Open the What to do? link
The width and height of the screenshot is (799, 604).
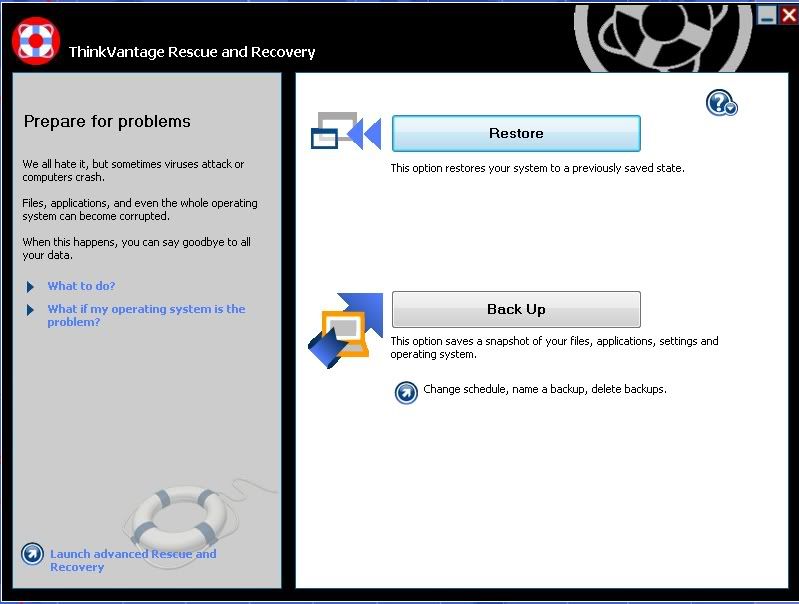81,286
